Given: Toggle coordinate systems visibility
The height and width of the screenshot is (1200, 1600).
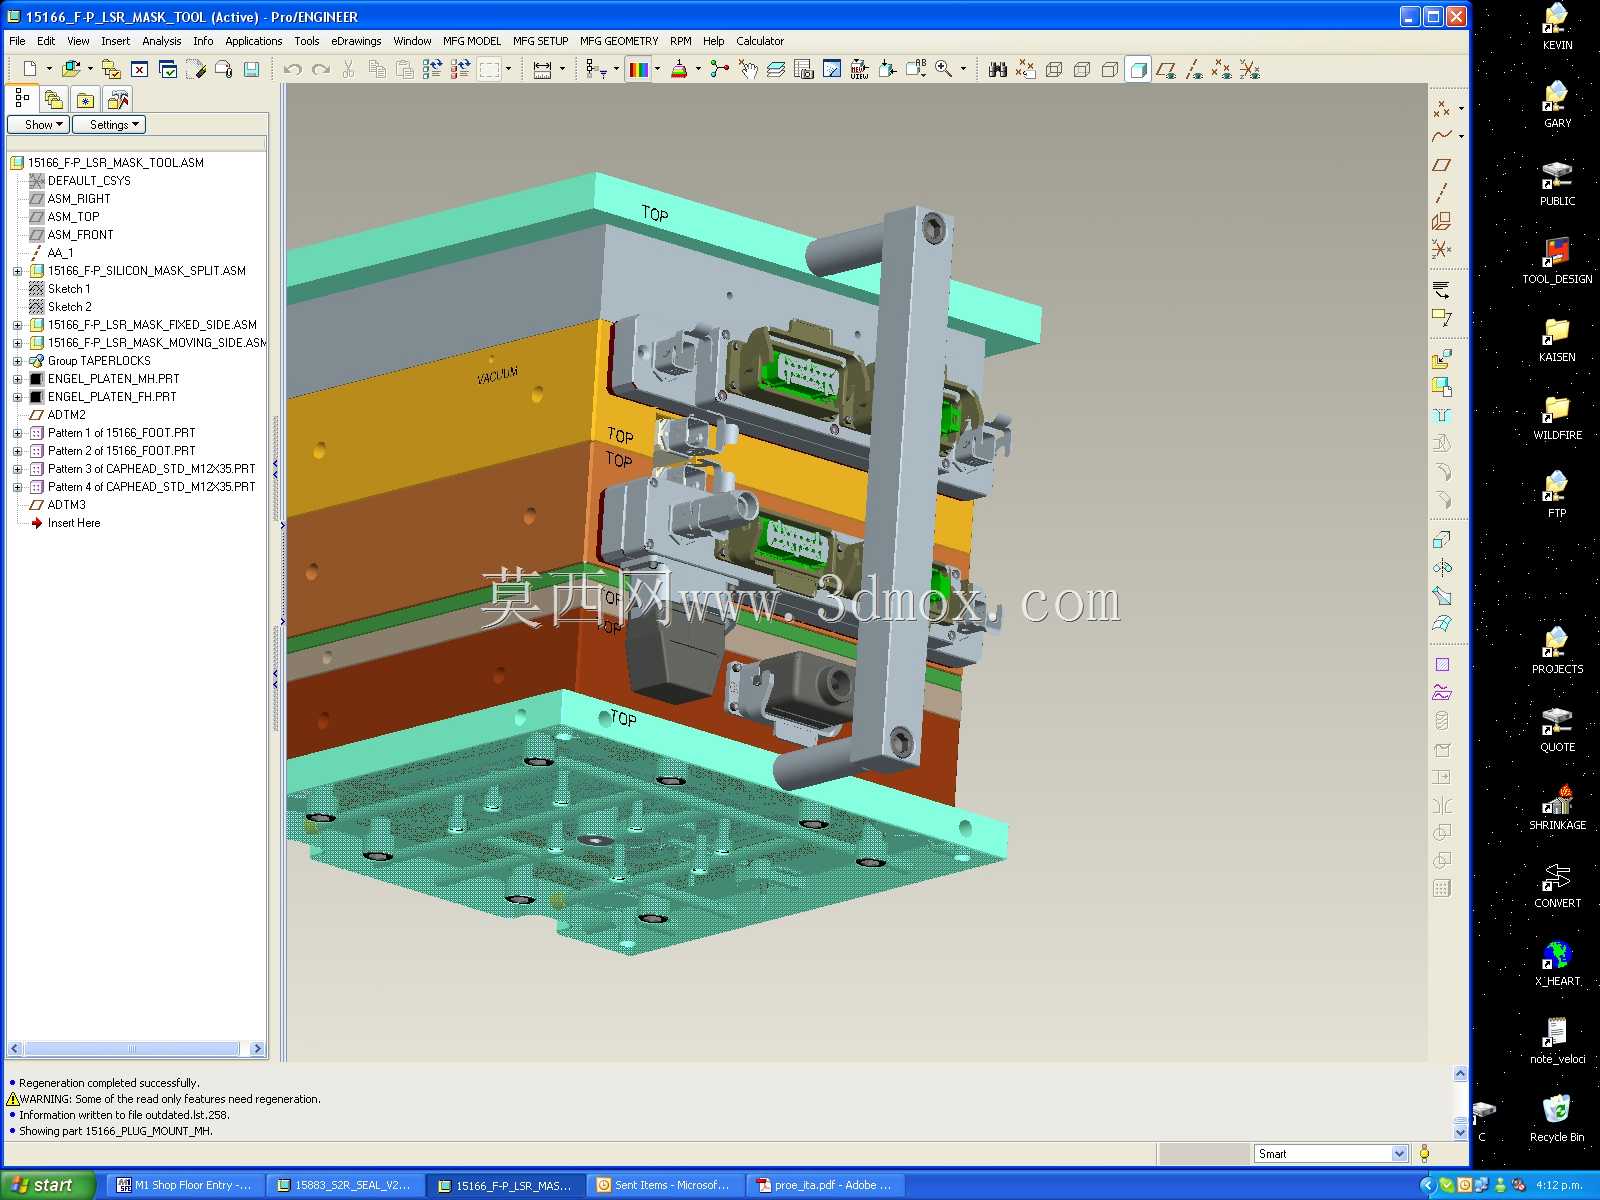Looking at the screenshot, I should (x=1250, y=69).
